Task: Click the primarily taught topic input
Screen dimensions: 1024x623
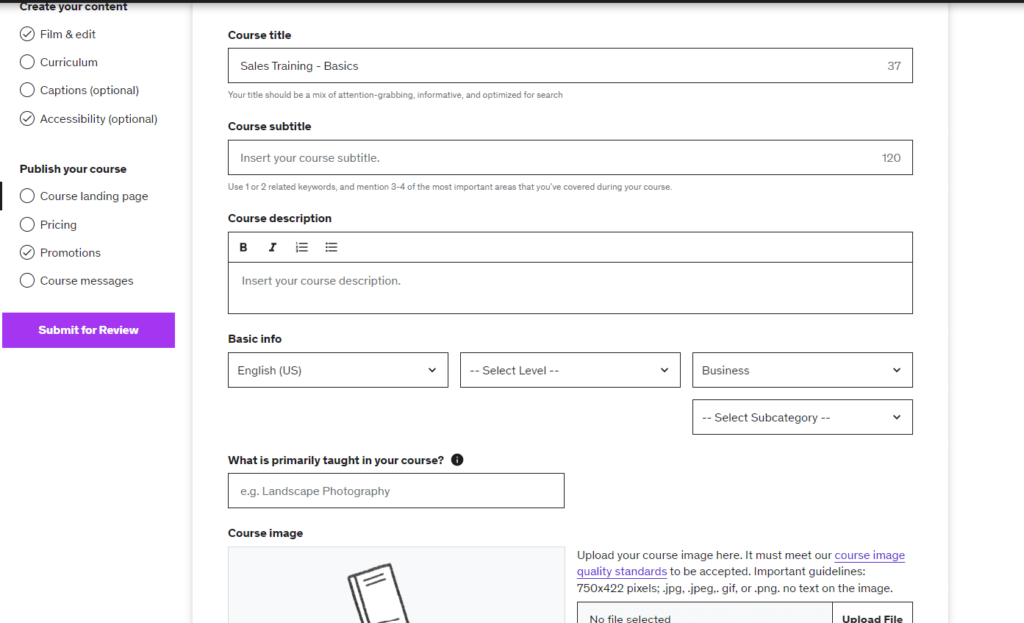Action: click(x=396, y=491)
